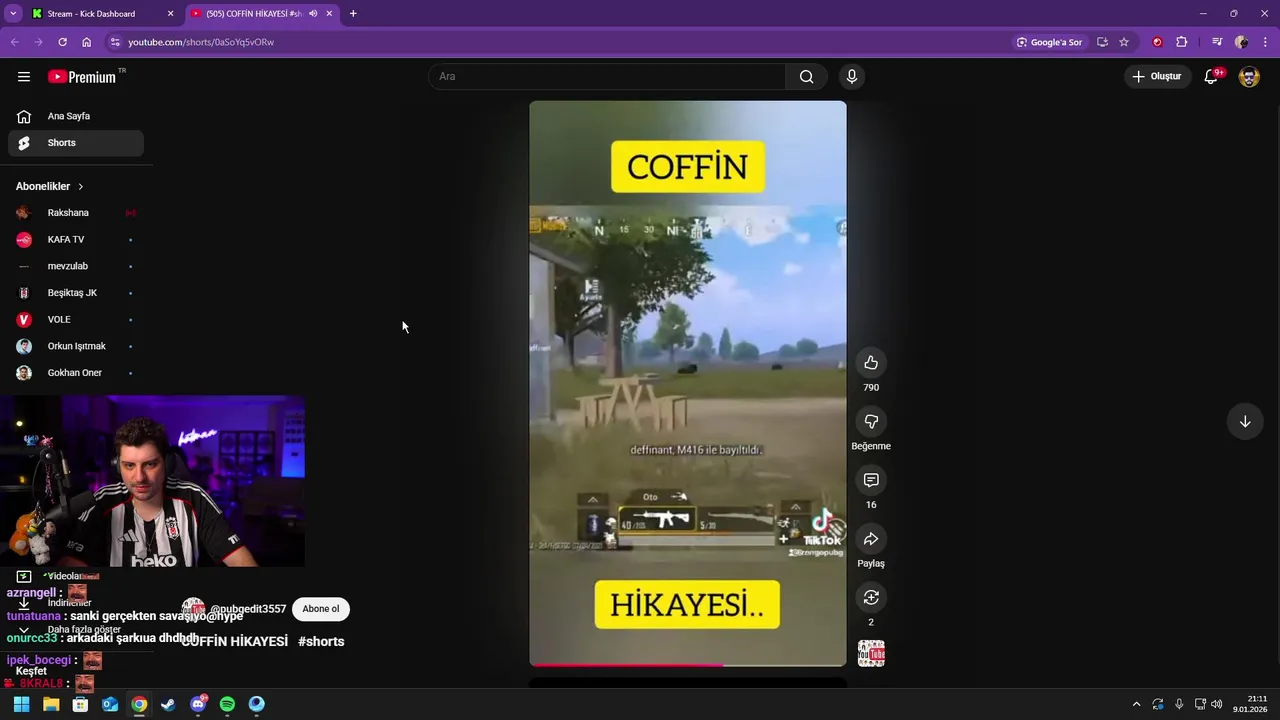The width and height of the screenshot is (1280, 720).
Task: Seek on the short's red progress bar
Action: coord(688,665)
